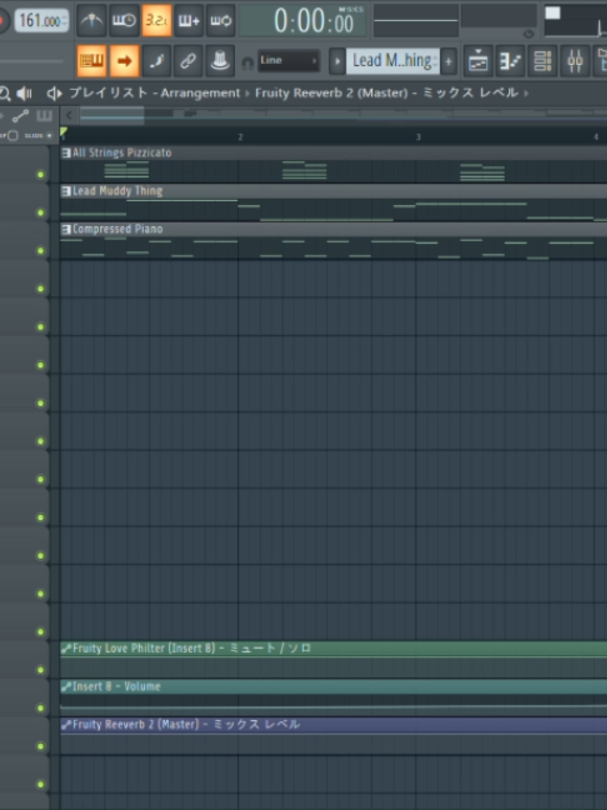
Task: Click the arrow left of pattern selector
Action: point(337,61)
